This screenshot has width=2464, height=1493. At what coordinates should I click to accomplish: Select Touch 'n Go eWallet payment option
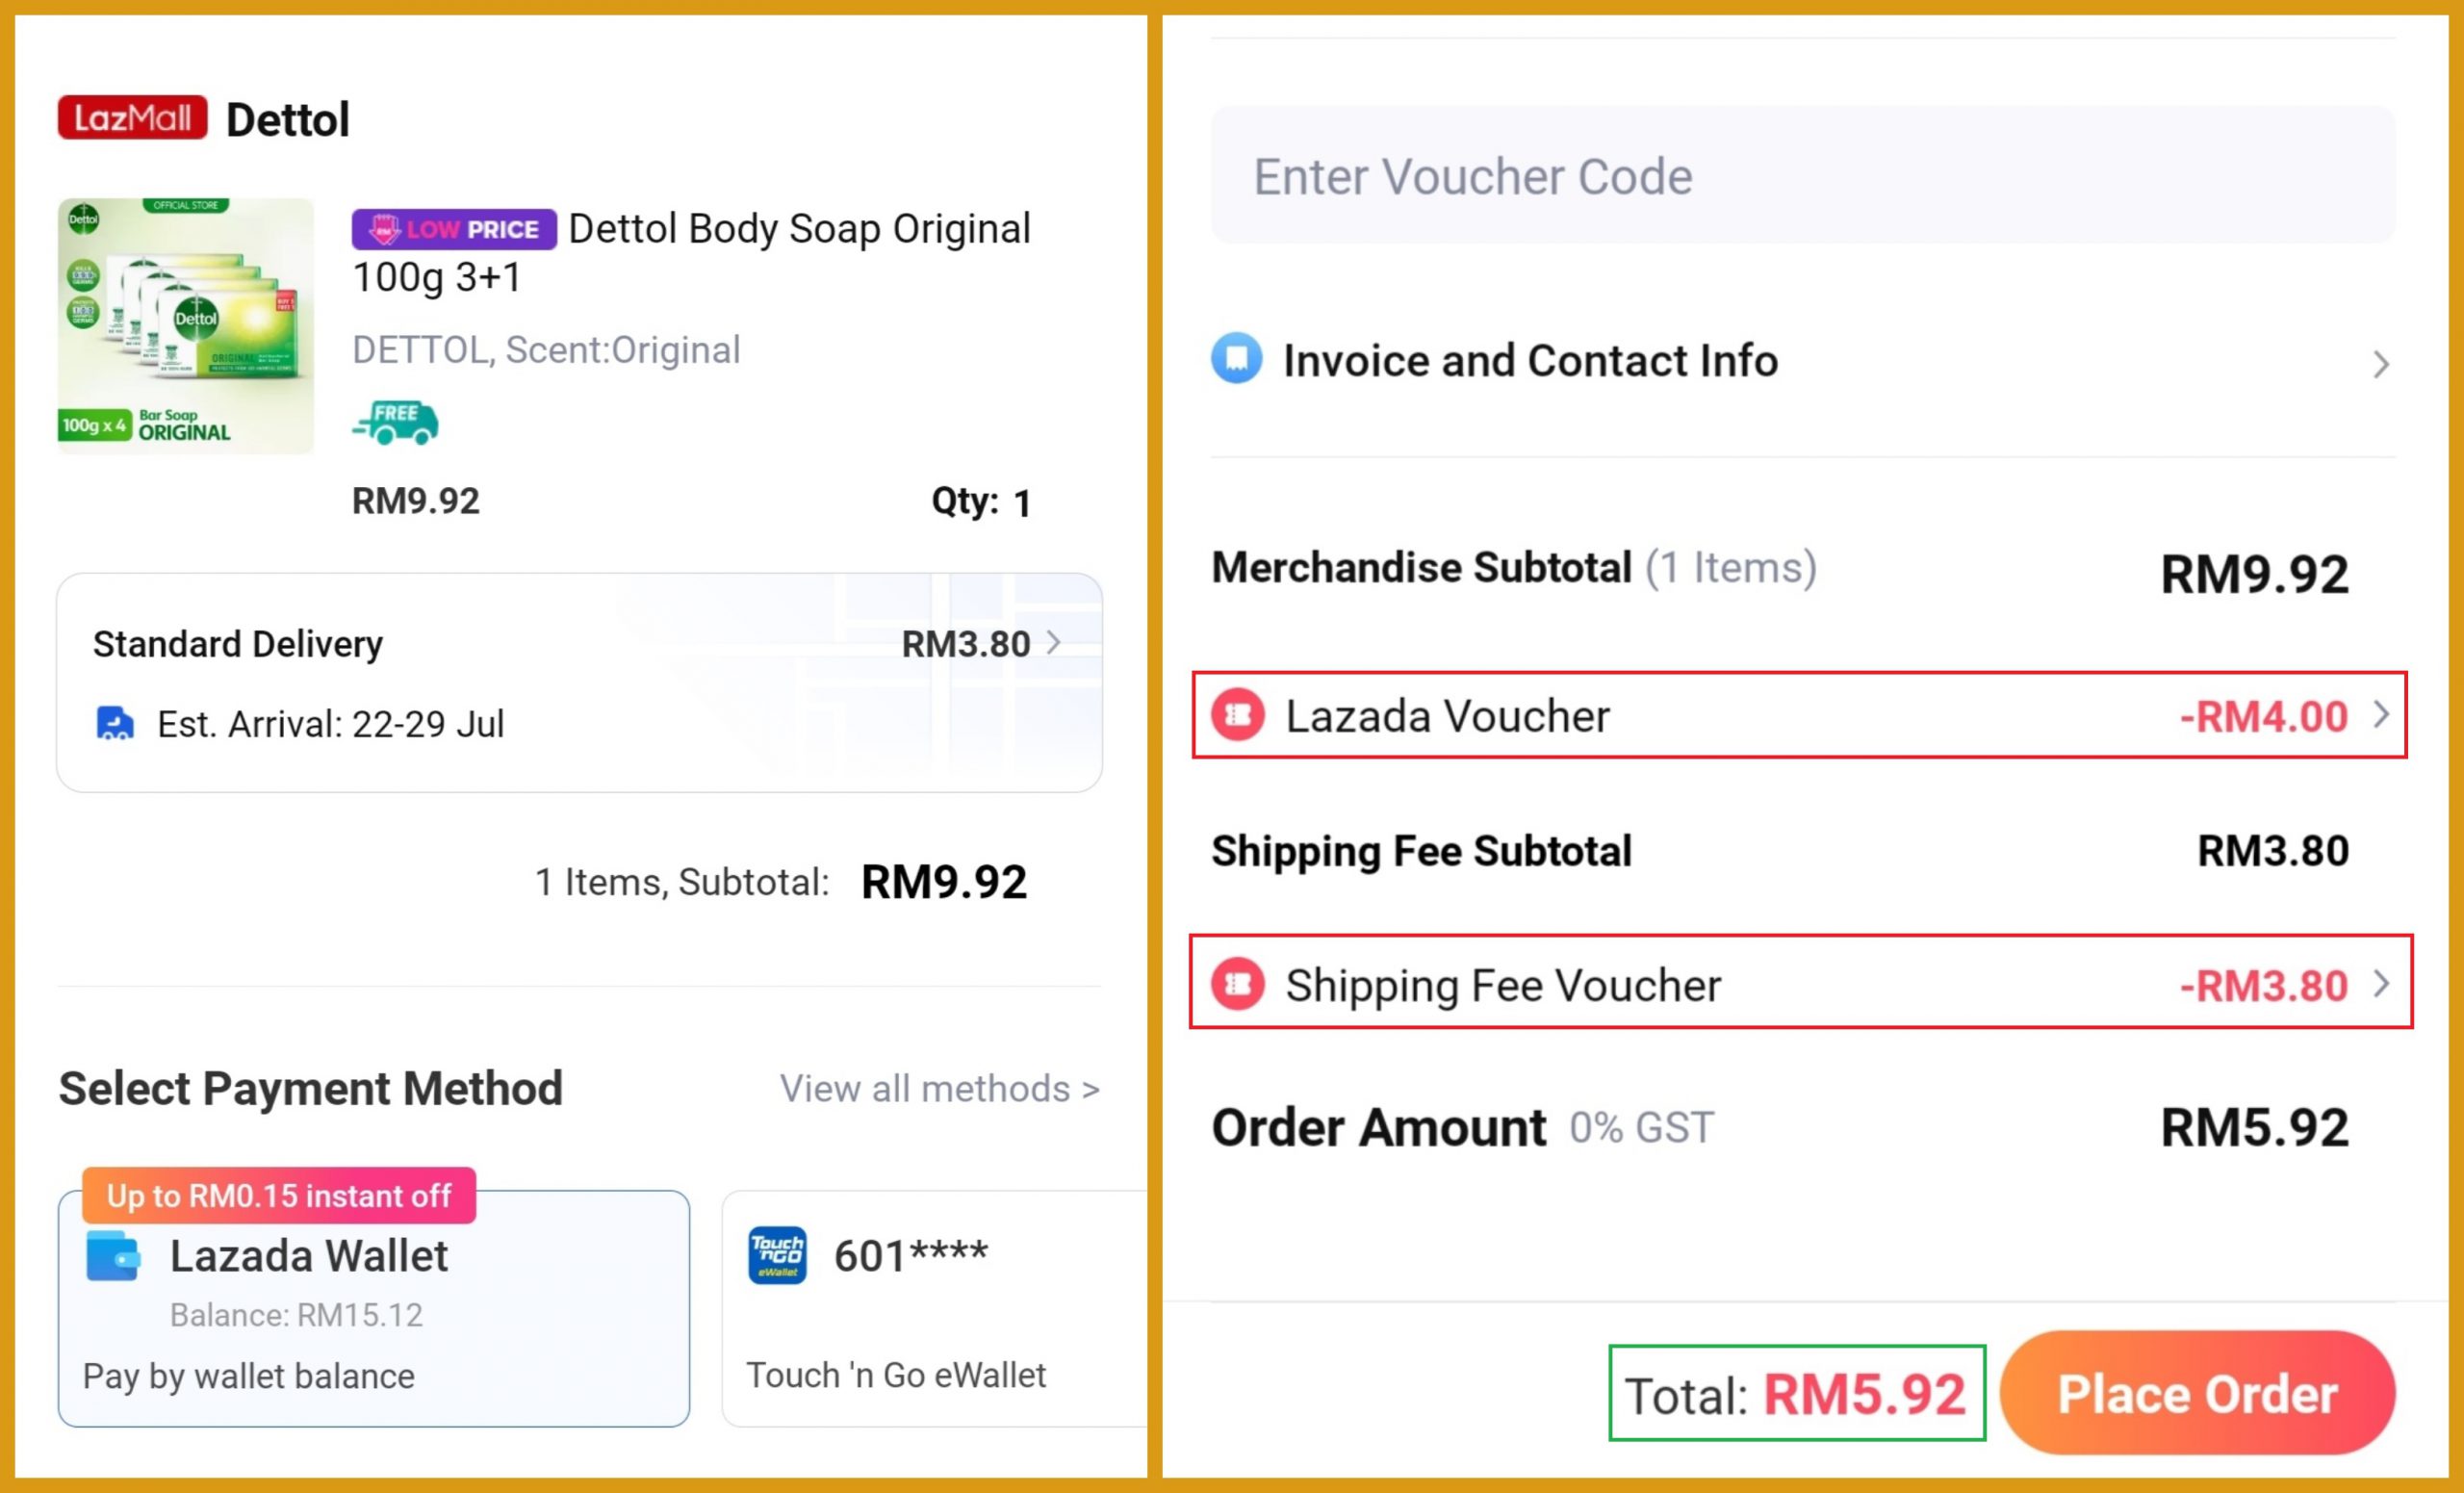934,1308
